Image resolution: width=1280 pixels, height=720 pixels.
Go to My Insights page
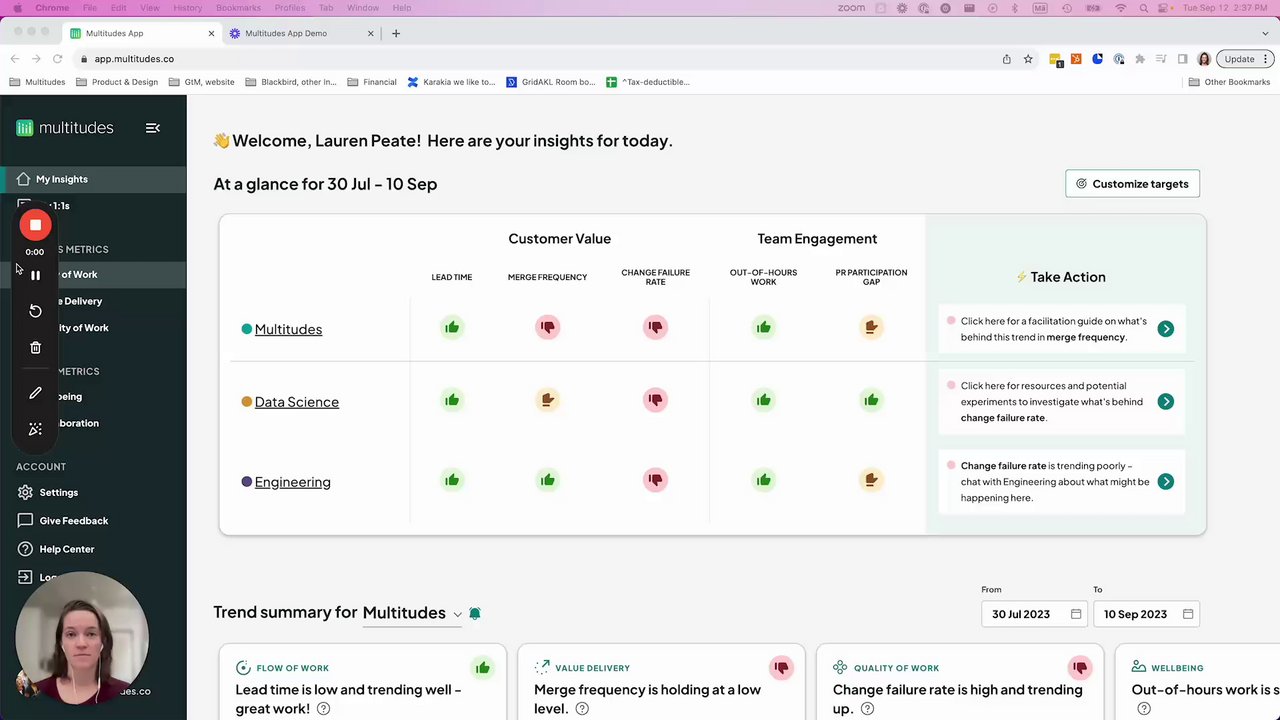point(61,179)
